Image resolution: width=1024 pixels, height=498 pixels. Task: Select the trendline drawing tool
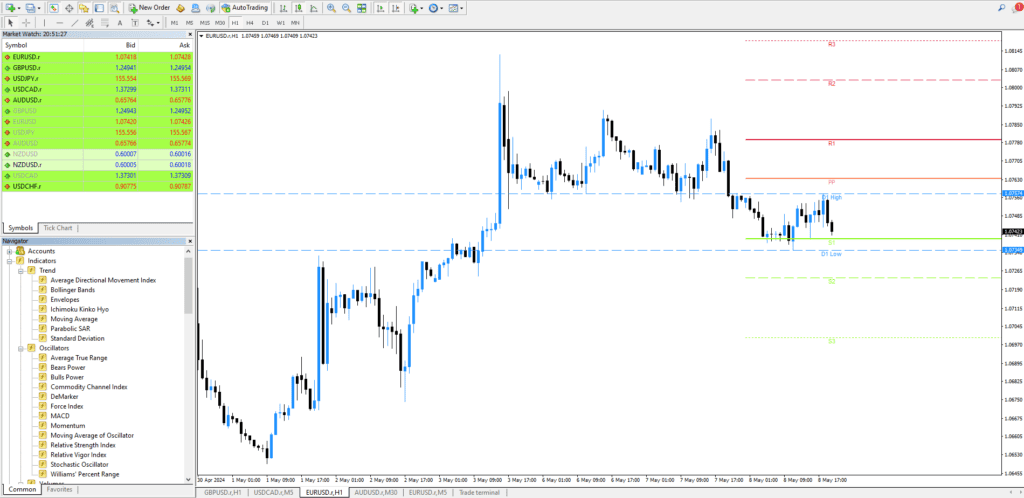point(76,22)
